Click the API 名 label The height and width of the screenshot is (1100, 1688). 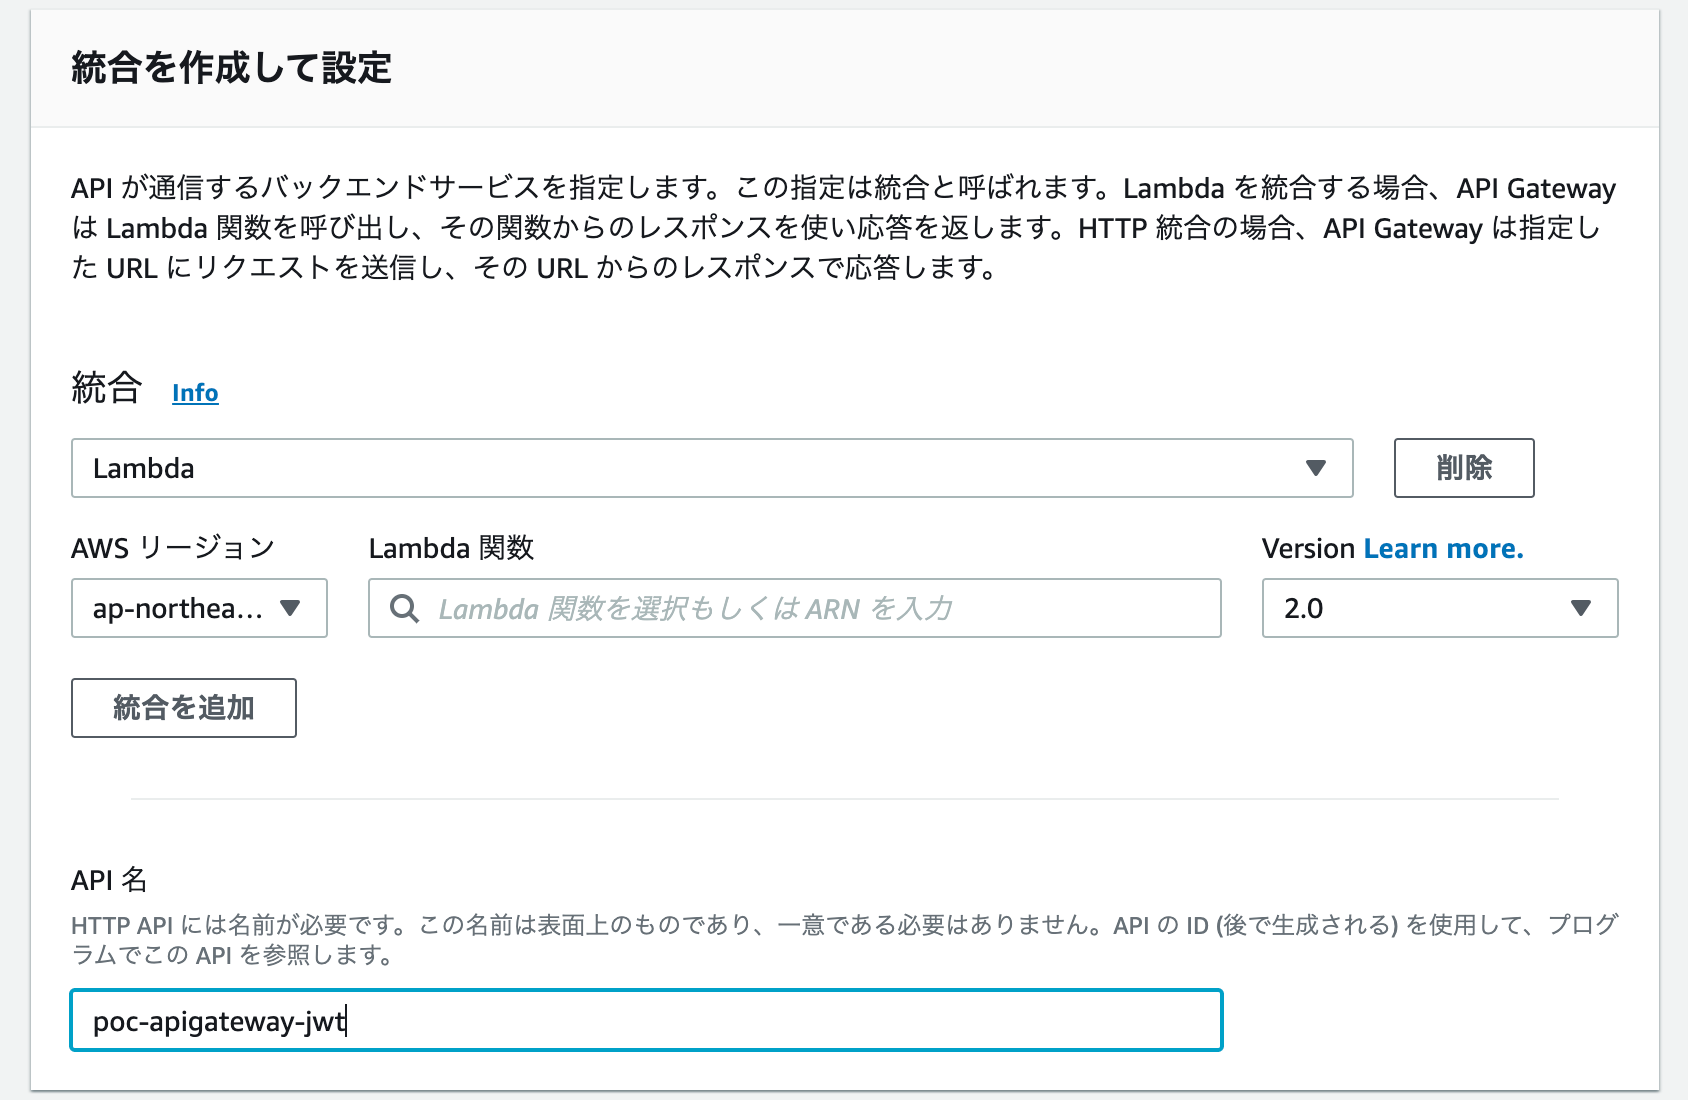[109, 880]
